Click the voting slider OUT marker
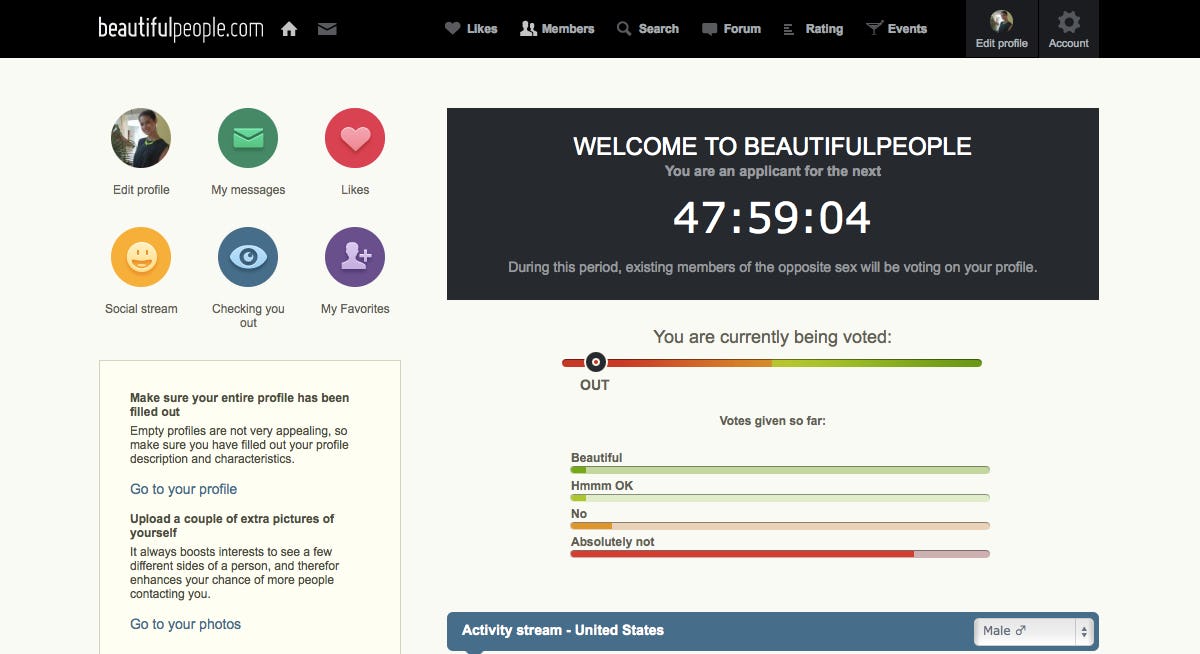Screen dimensions: 1200x654 coord(595,362)
